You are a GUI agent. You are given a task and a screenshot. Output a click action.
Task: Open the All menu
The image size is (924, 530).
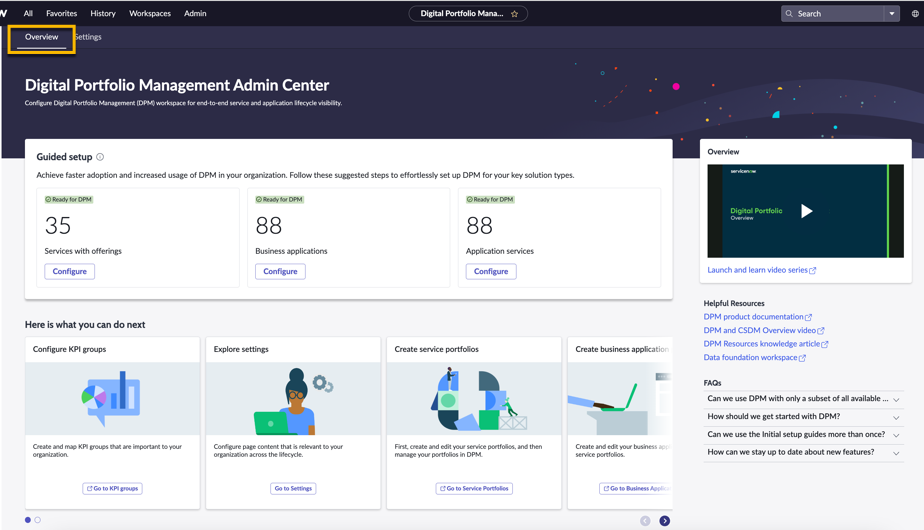tap(28, 13)
